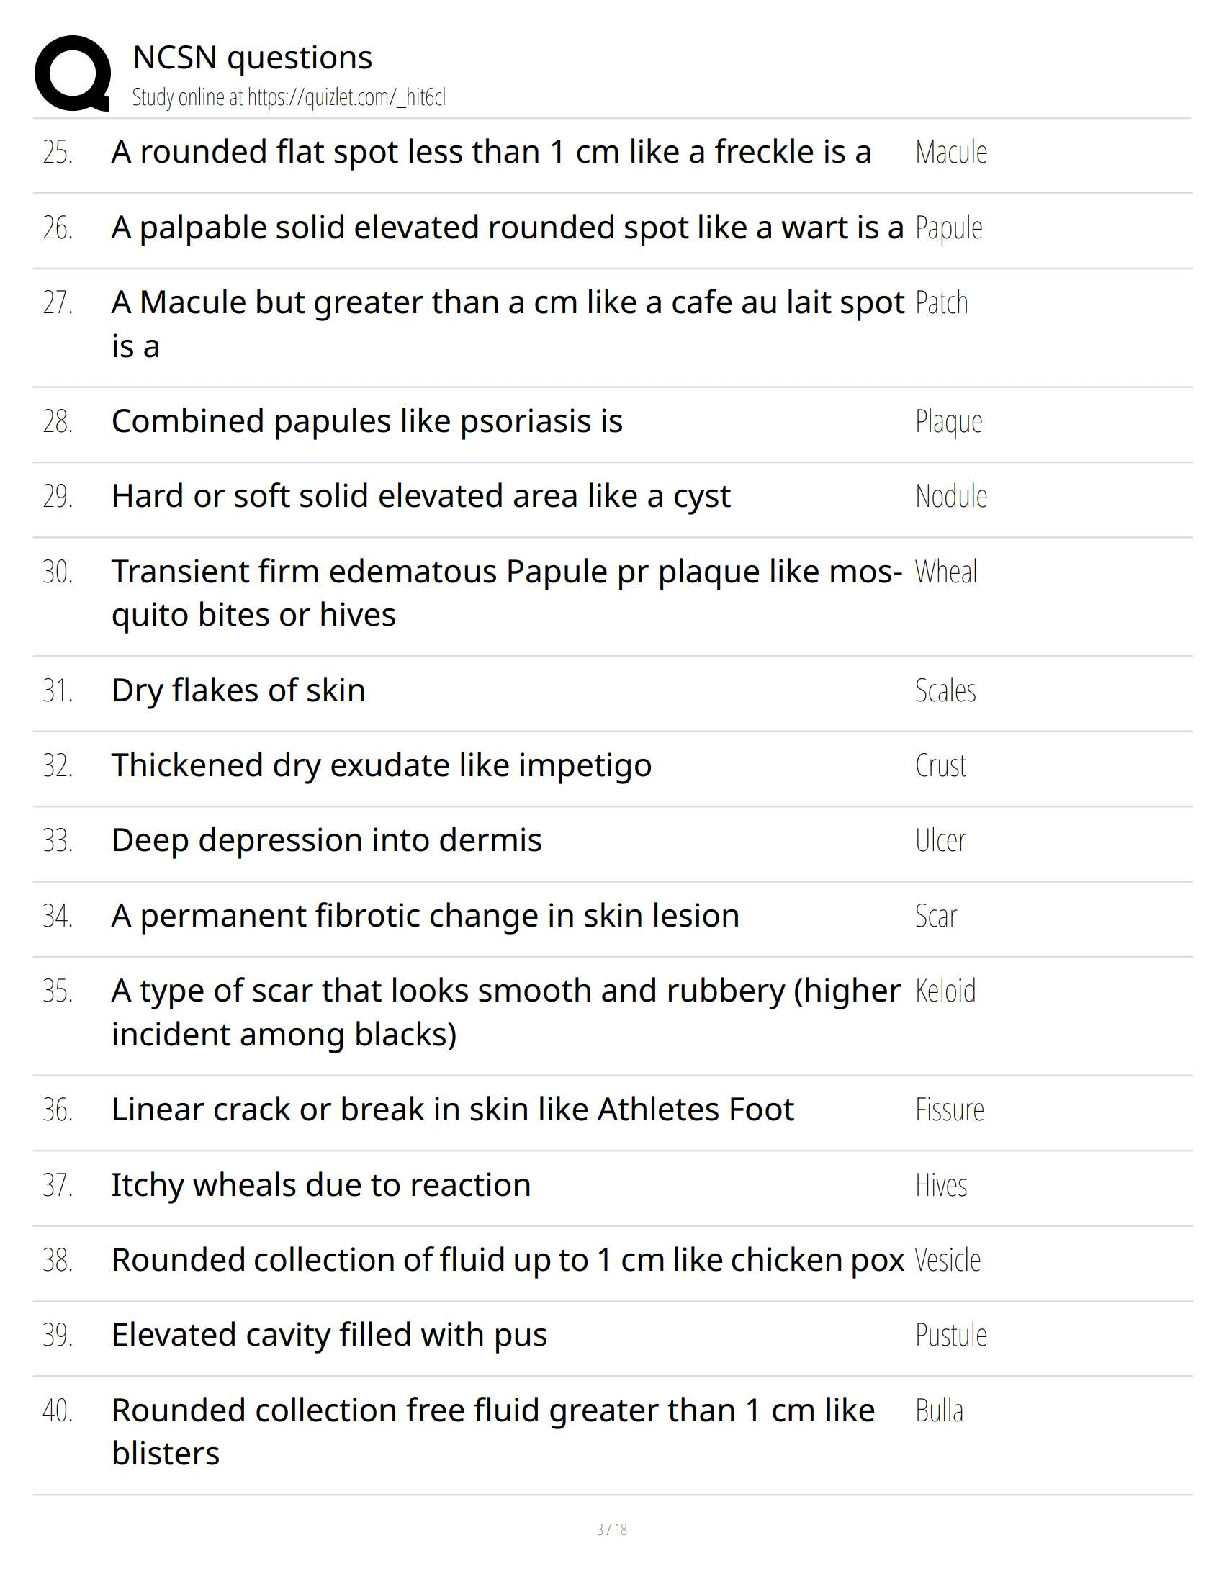The image size is (1224, 1584).
Task: Click the Papule answer text
Action: click(948, 228)
